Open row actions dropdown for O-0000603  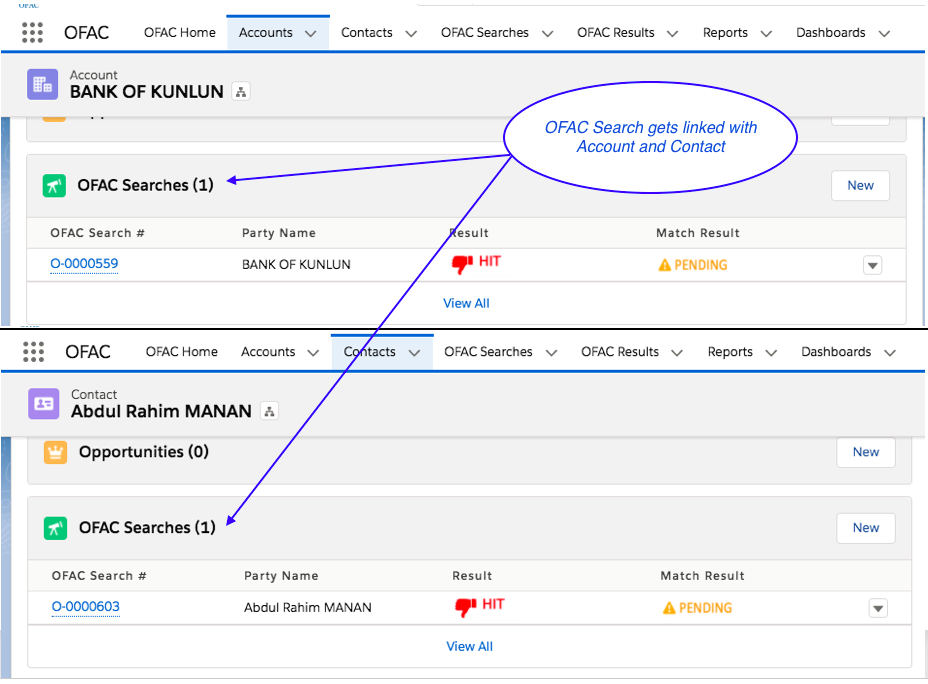[877, 608]
